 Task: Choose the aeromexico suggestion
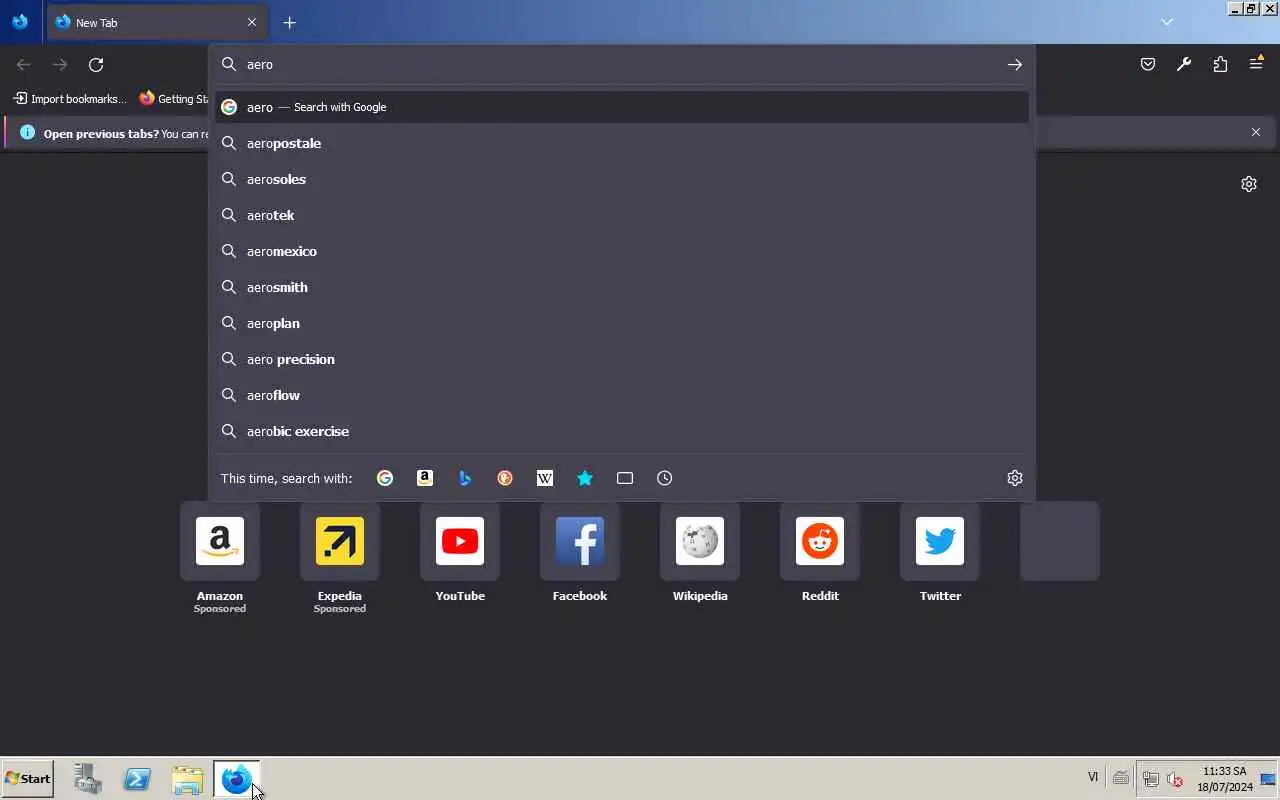[622, 251]
